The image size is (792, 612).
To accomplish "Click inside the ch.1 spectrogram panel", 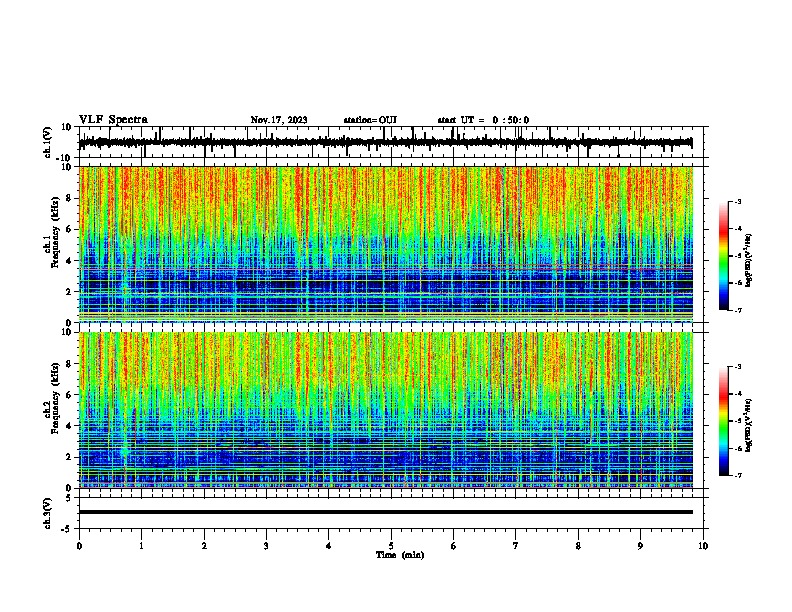I will tap(385, 244).
